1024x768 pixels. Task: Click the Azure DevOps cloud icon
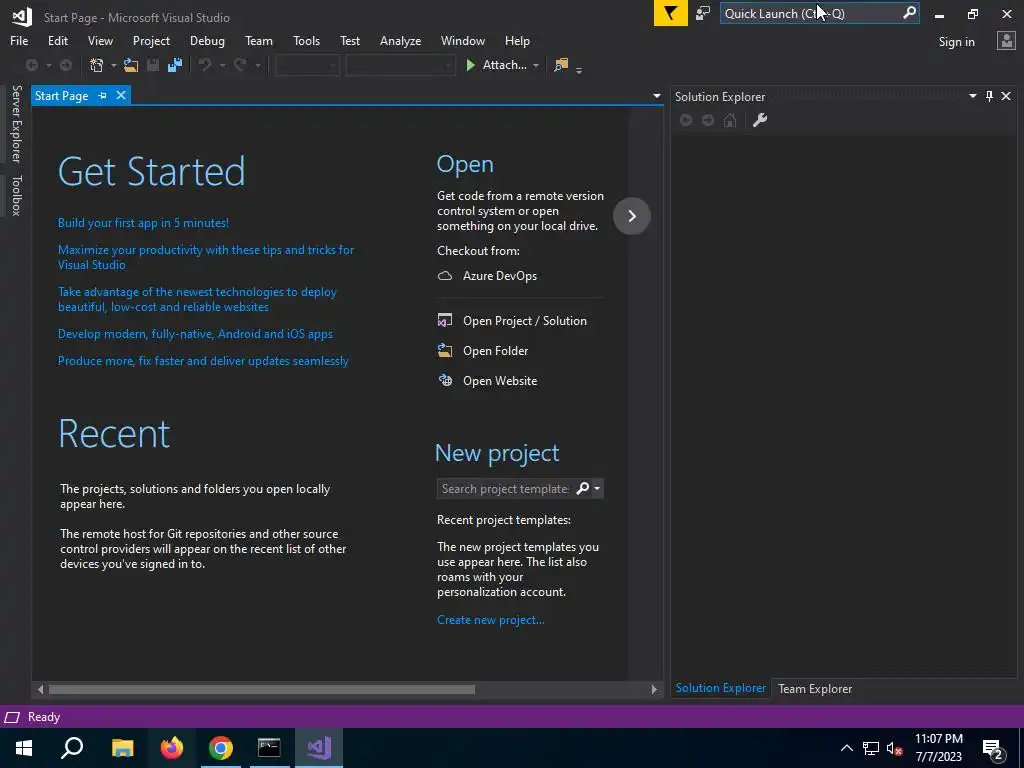pos(445,276)
